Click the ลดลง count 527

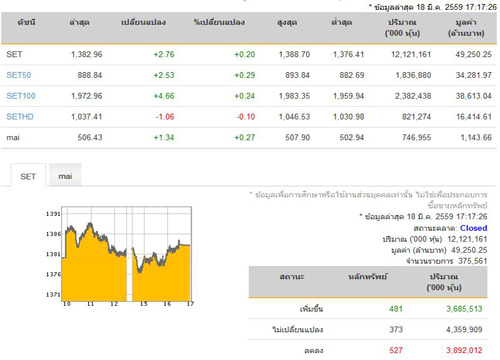pyautogui.click(x=396, y=350)
